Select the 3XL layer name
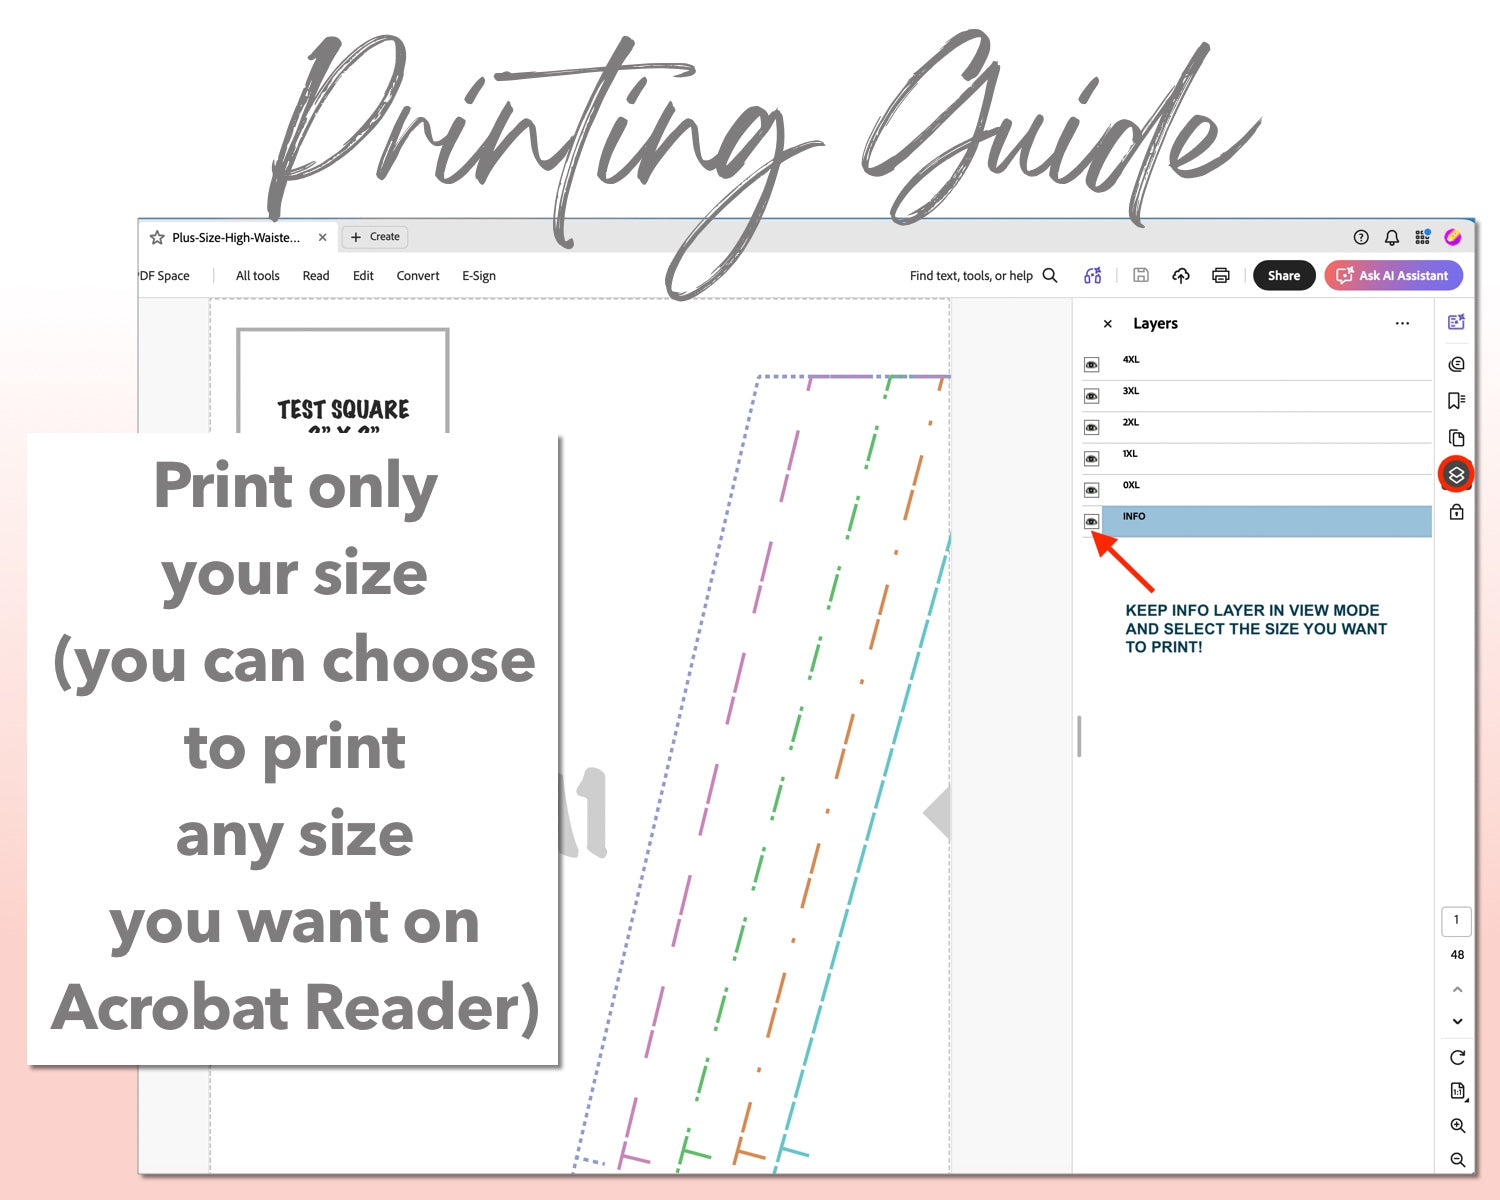Screen dimensions: 1500x1200 [x=1131, y=391]
